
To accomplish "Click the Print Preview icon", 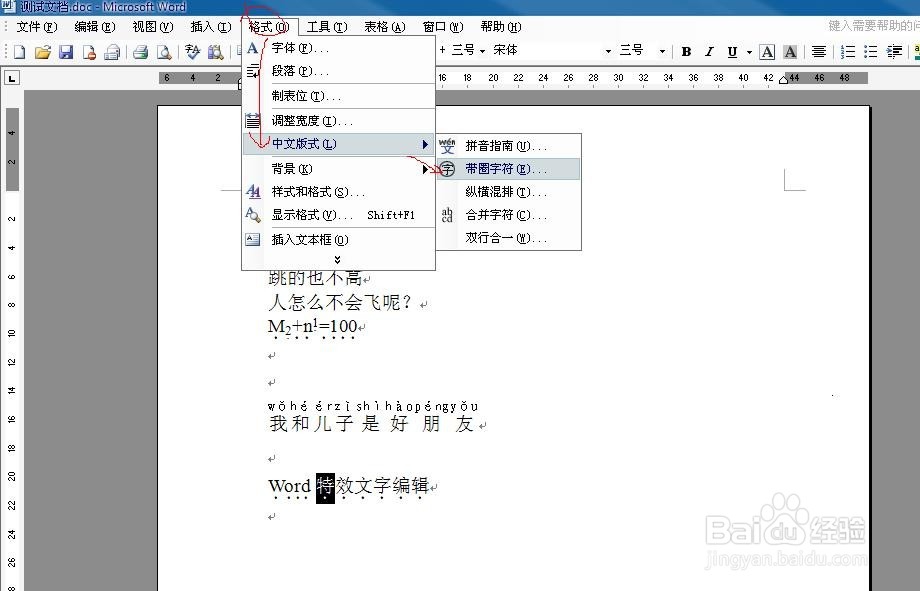I will 164,53.
